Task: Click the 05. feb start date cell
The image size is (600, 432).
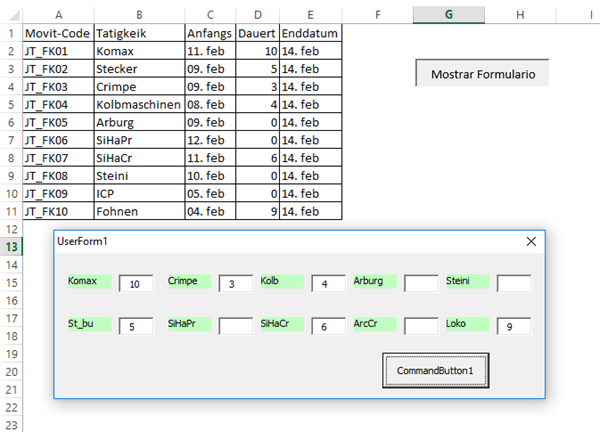Action: pyautogui.click(x=210, y=194)
